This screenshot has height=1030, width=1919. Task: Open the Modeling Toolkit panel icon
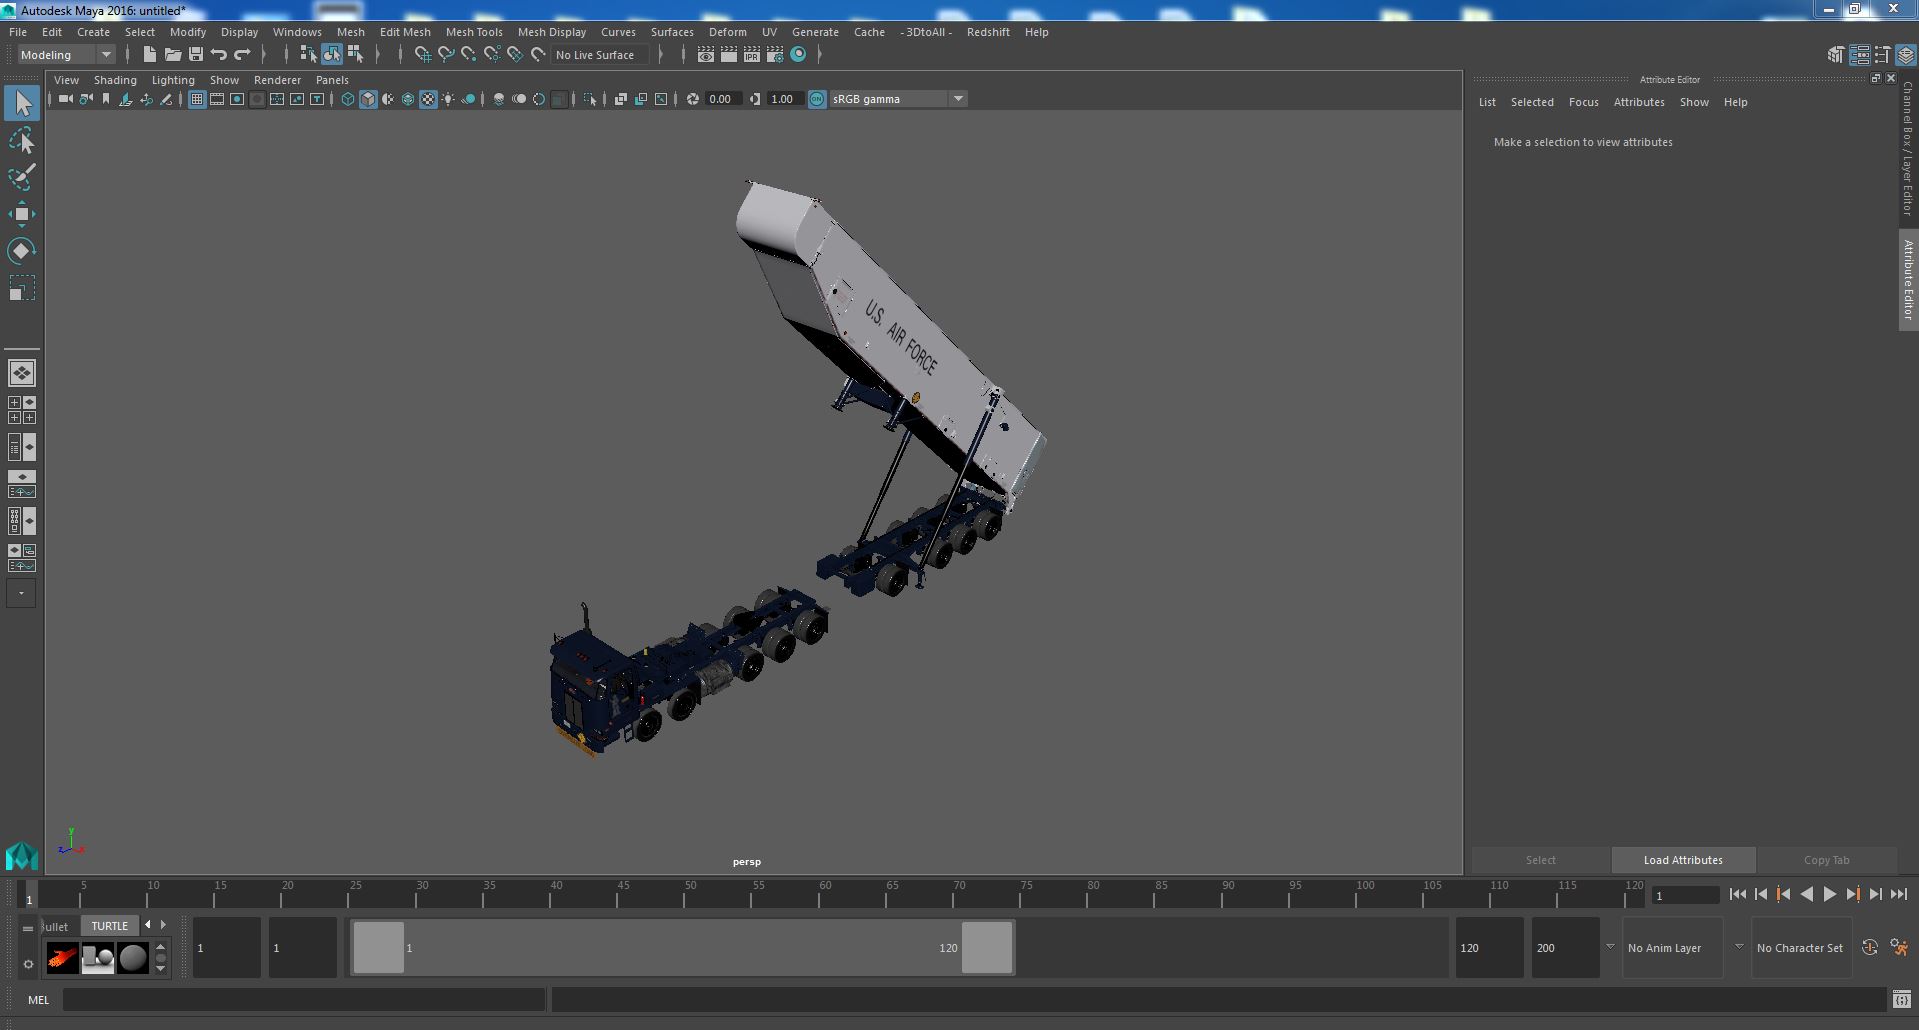[x=1836, y=55]
